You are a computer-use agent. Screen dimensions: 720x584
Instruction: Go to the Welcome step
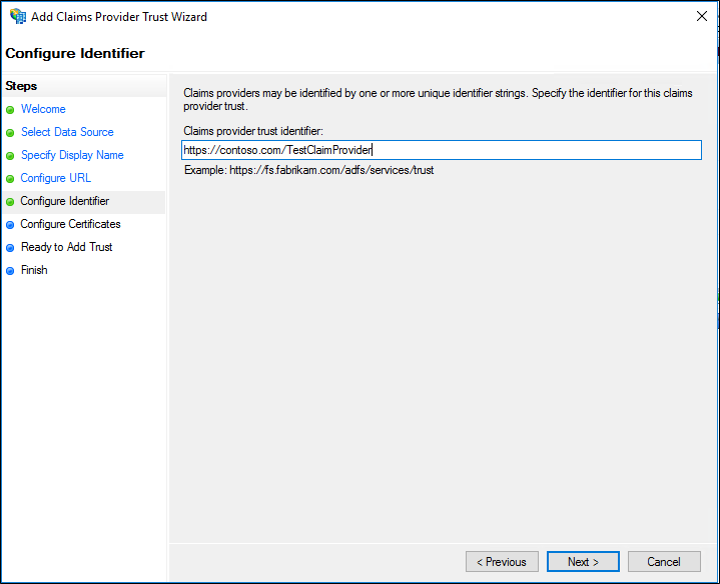(x=43, y=109)
